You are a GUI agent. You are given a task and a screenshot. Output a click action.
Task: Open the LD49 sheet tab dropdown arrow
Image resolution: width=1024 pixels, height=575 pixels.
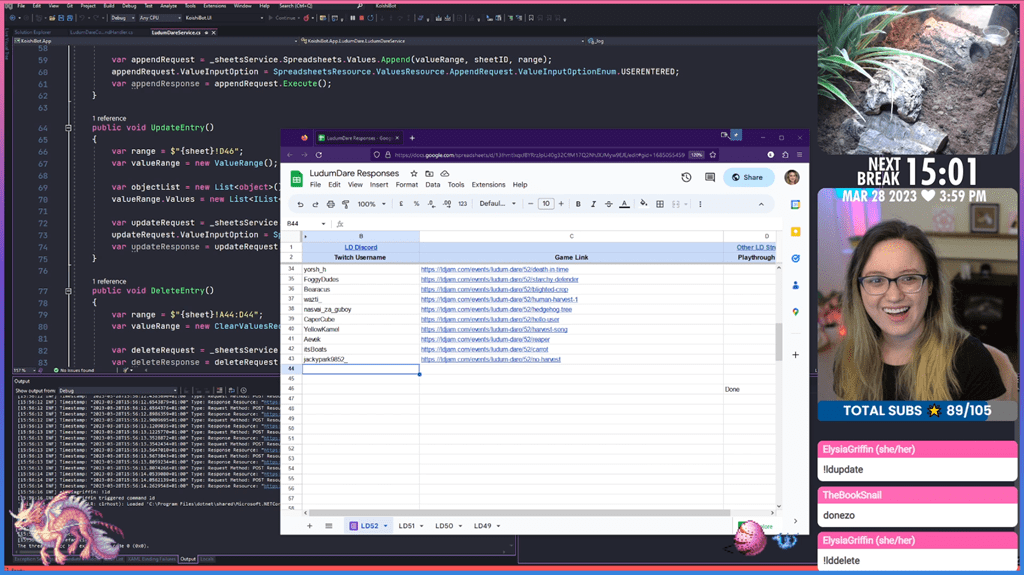[498, 526]
